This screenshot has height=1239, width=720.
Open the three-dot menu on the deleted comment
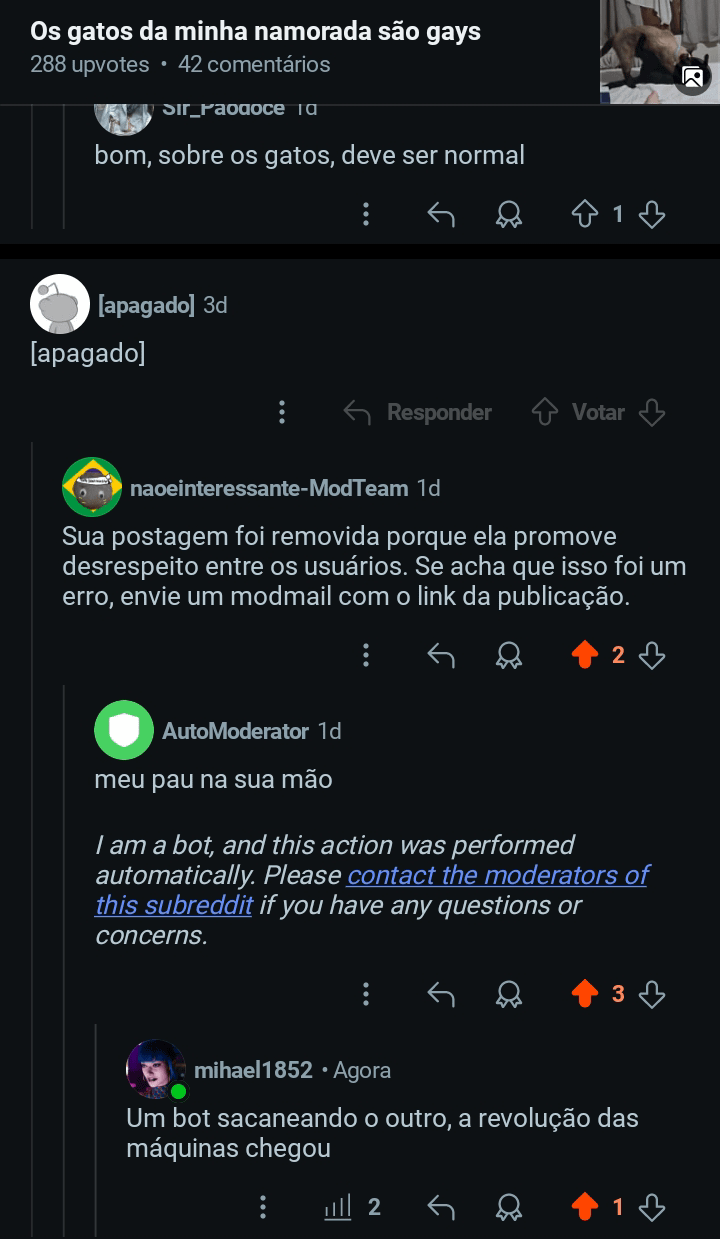point(283,412)
